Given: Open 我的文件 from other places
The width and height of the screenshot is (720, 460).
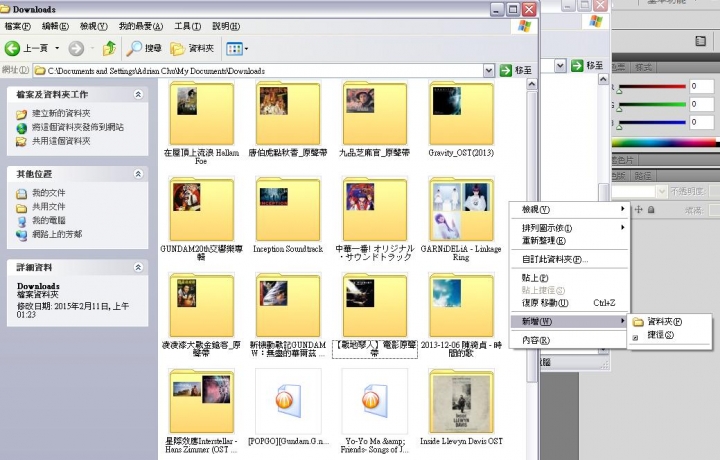Looking at the screenshot, I should point(48,193).
